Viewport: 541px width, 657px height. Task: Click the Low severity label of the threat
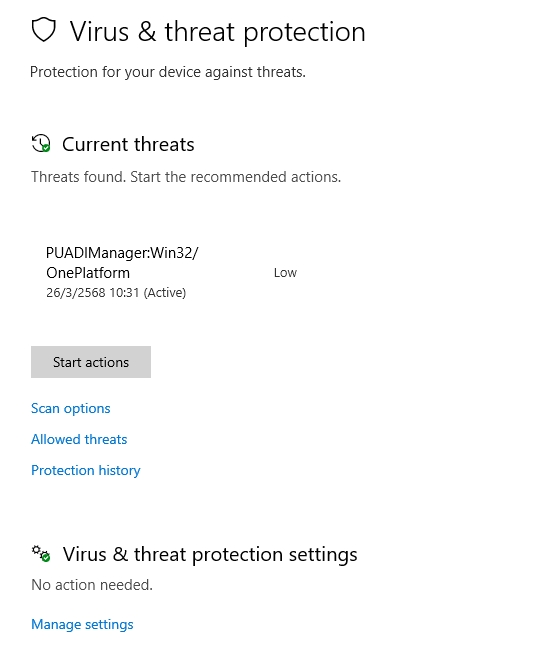pos(285,273)
